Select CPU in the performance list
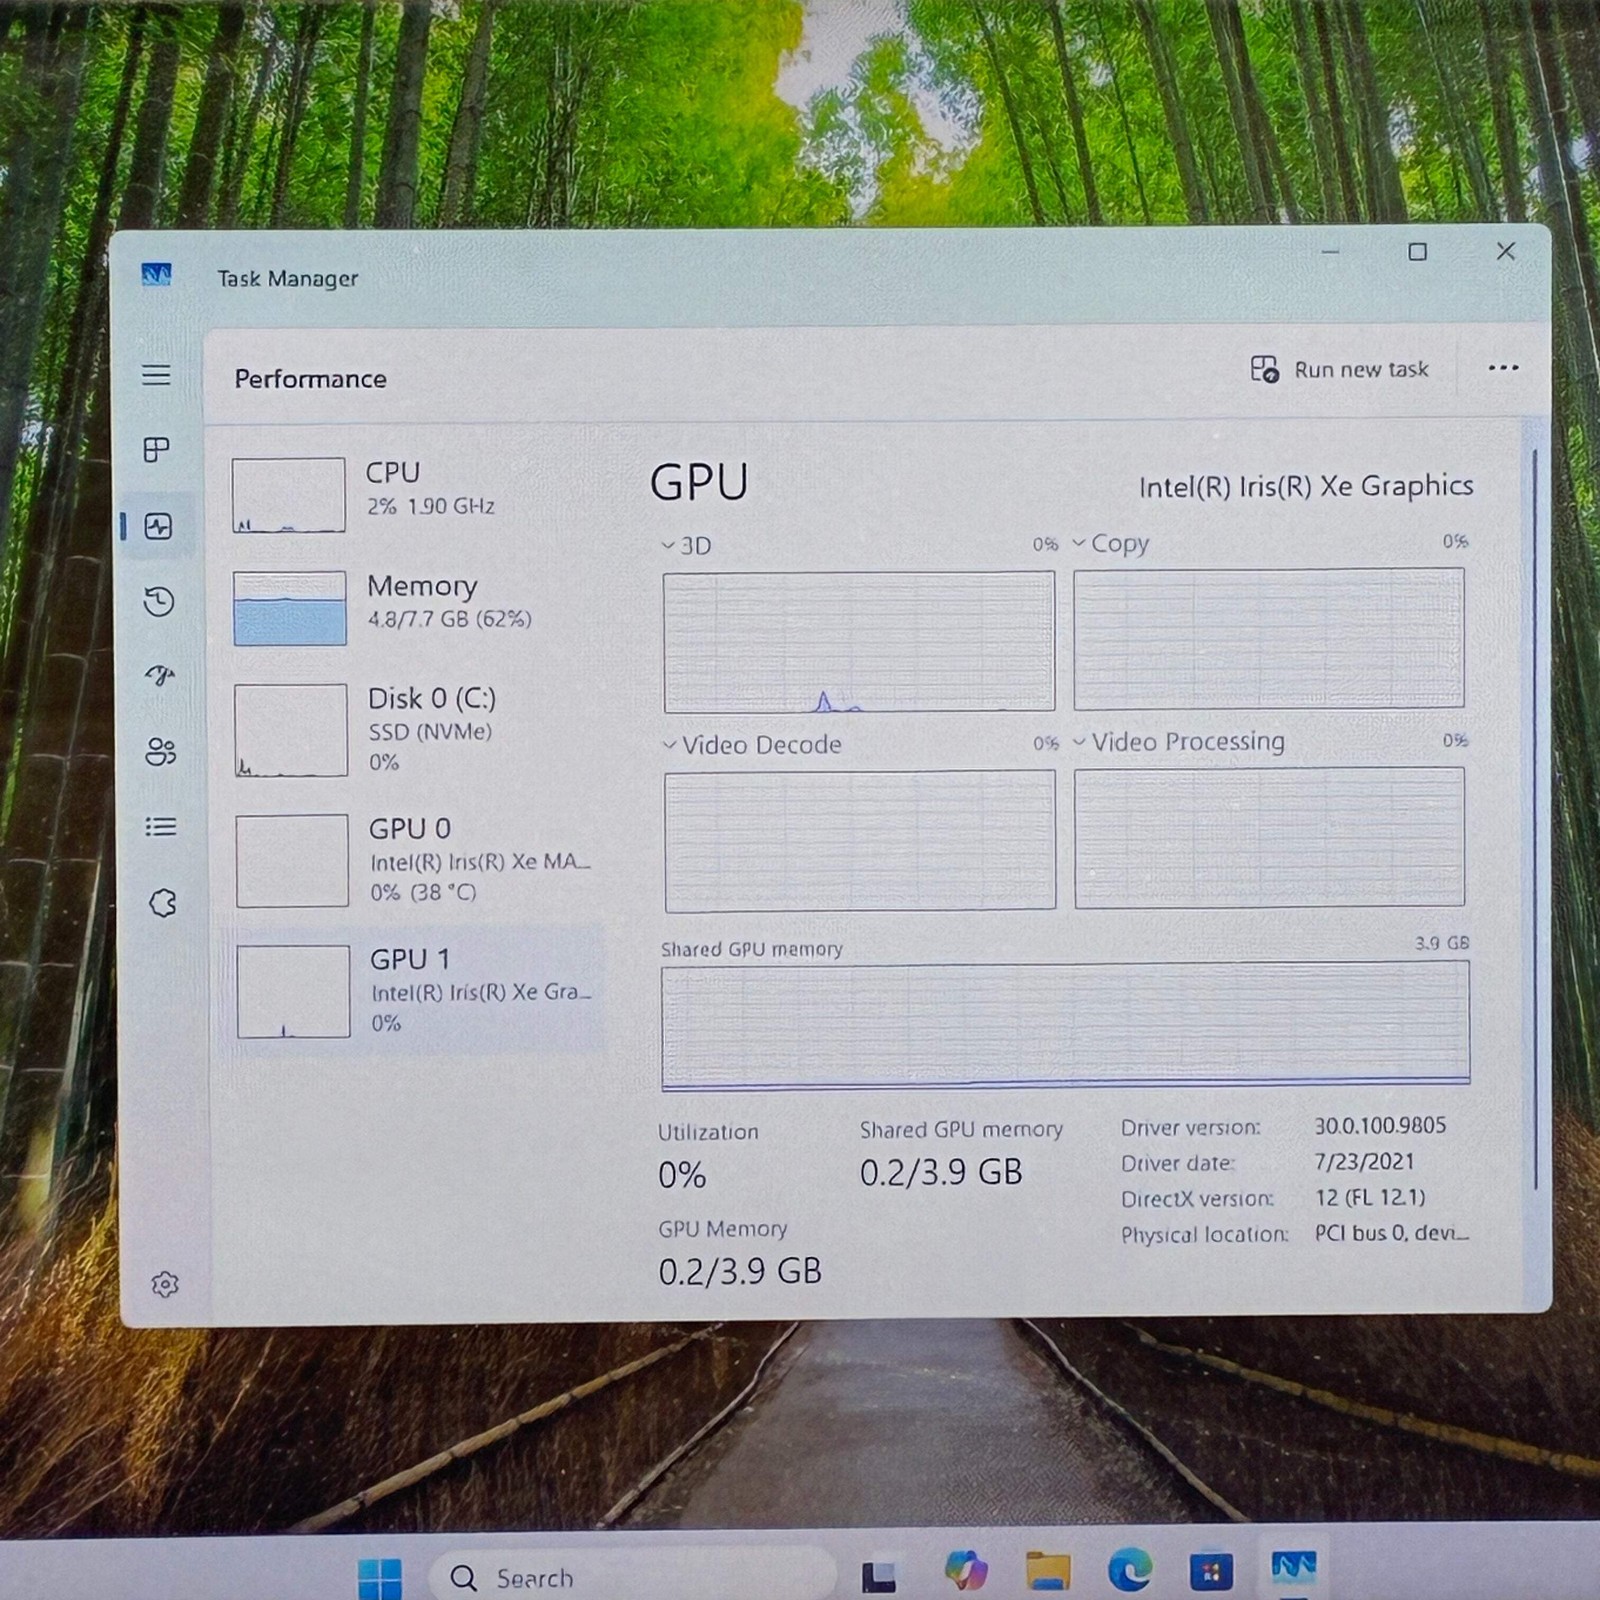Screen dimensions: 1600x1600 pyautogui.click(x=412, y=494)
